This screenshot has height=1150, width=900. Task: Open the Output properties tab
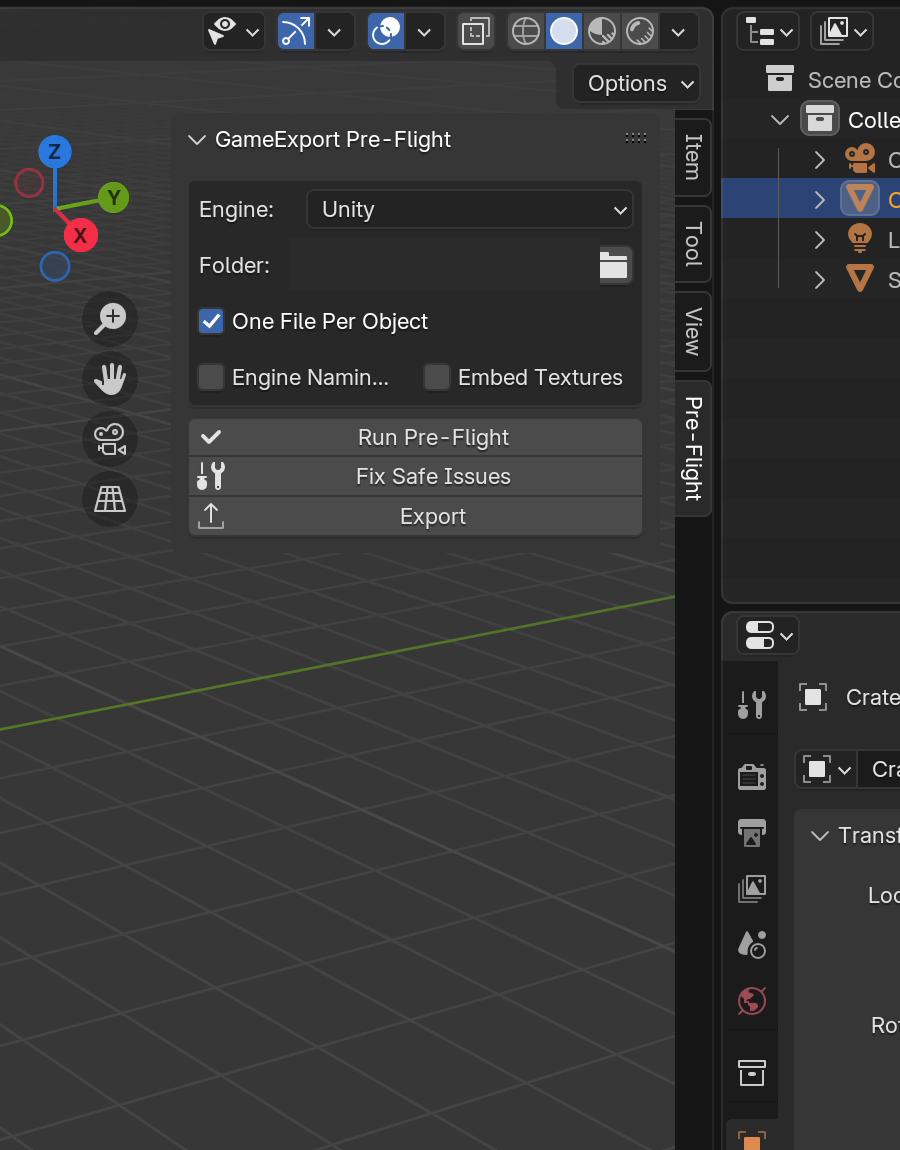pyautogui.click(x=752, y=832)
